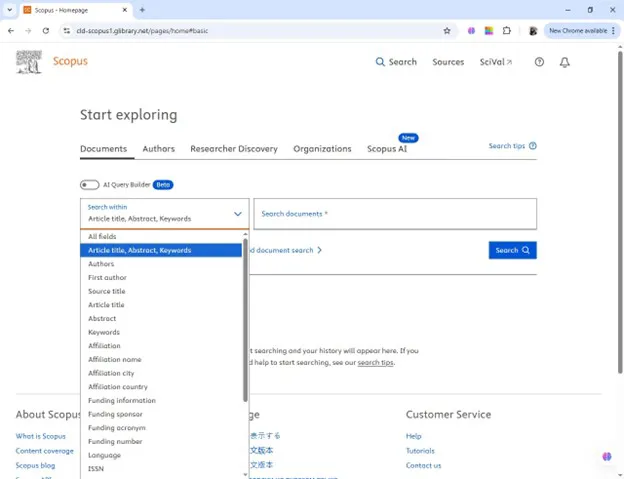This screenshot has height=479, width=624.
Task: Choose Affiliation country option
Action: click(x=161, y=387)
